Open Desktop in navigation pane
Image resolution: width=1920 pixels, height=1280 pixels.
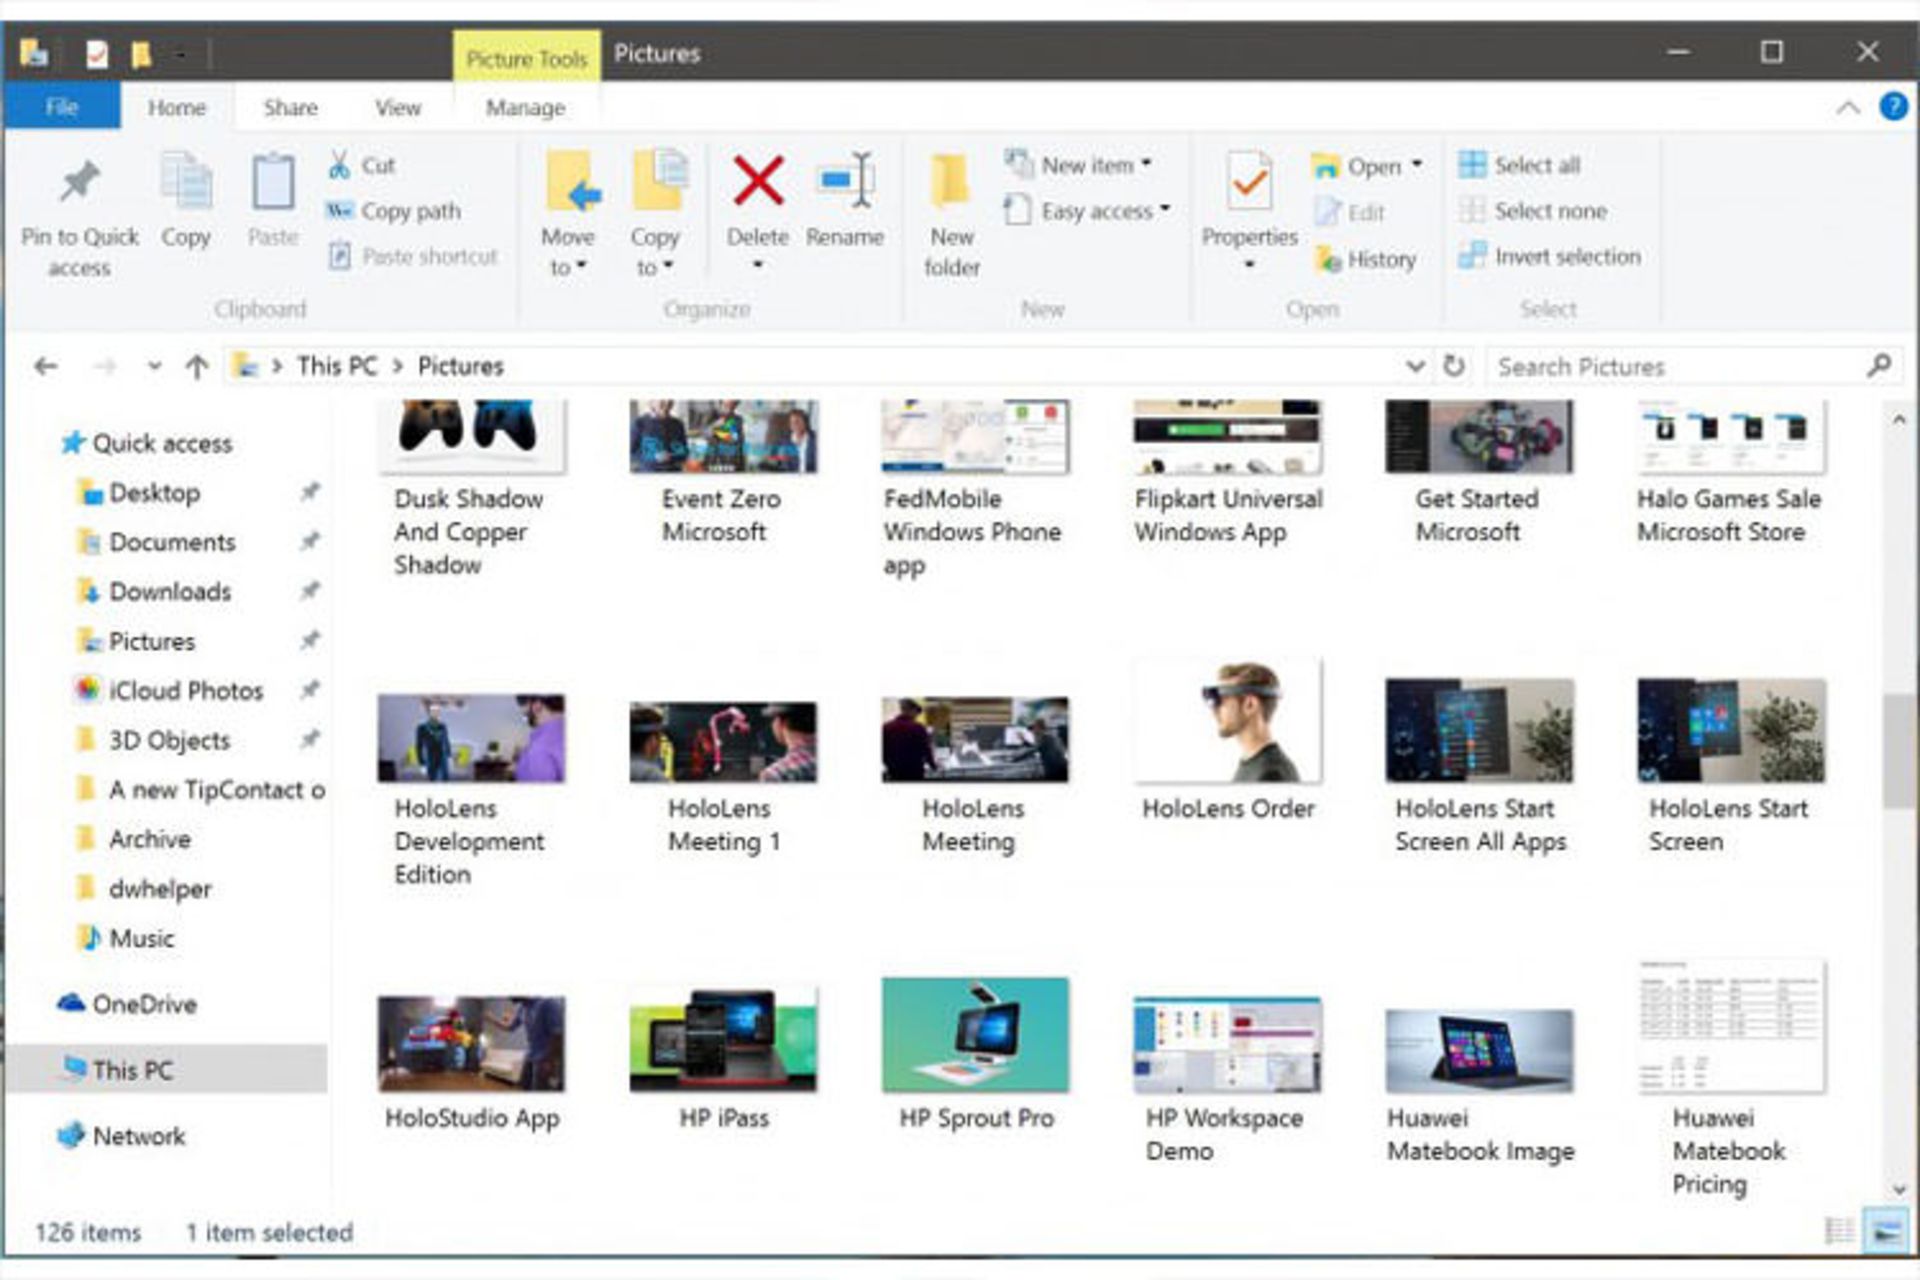139,492
